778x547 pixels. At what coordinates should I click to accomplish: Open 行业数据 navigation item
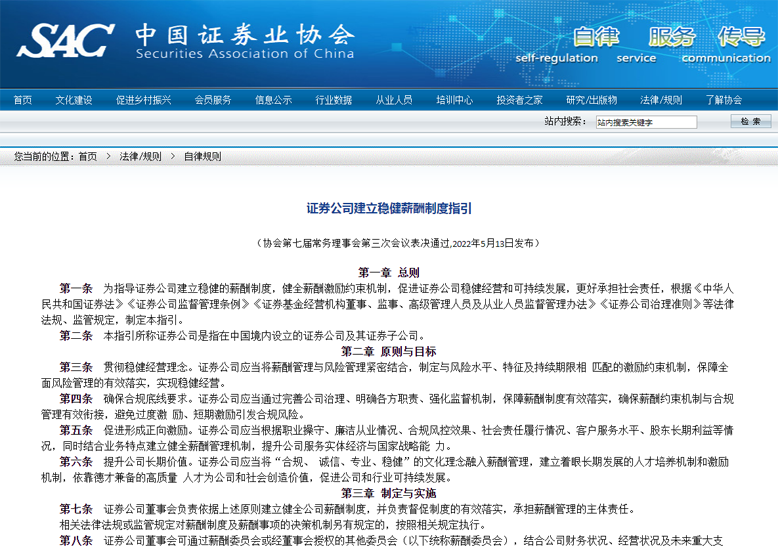pos(334,100)
